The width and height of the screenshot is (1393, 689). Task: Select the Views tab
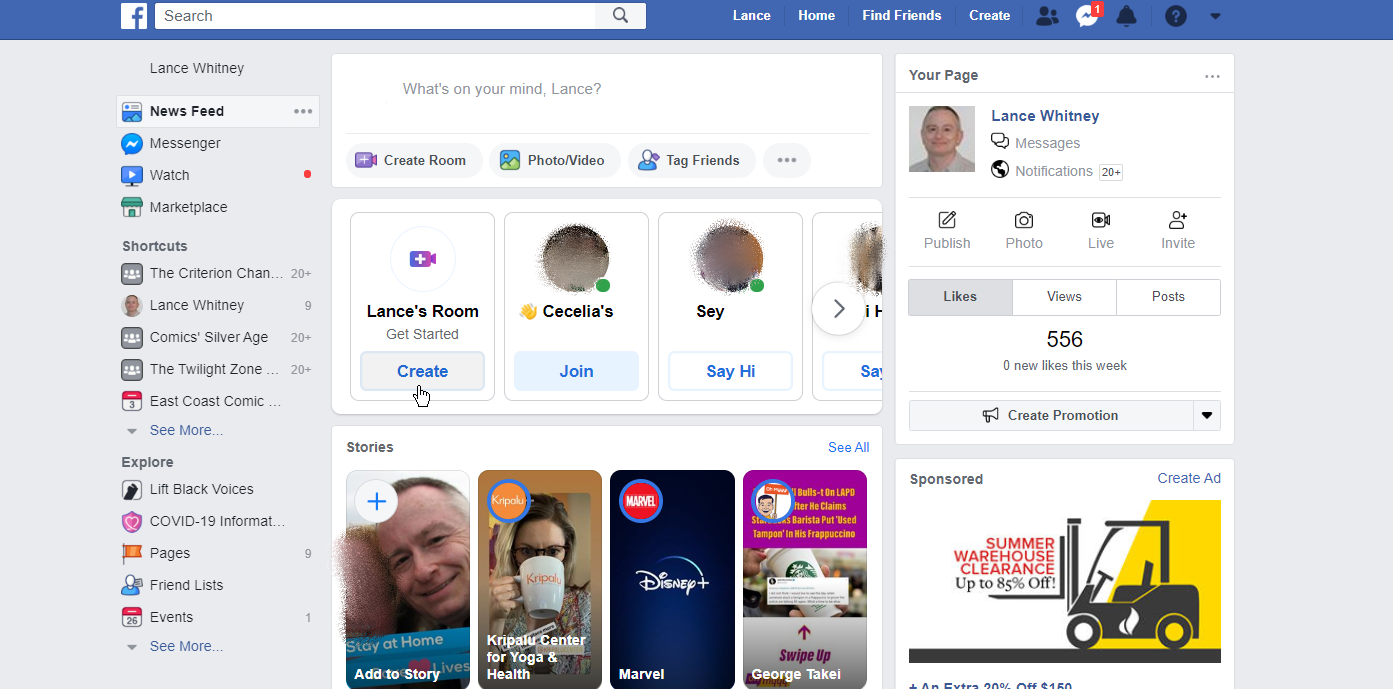coord(1064,297)
